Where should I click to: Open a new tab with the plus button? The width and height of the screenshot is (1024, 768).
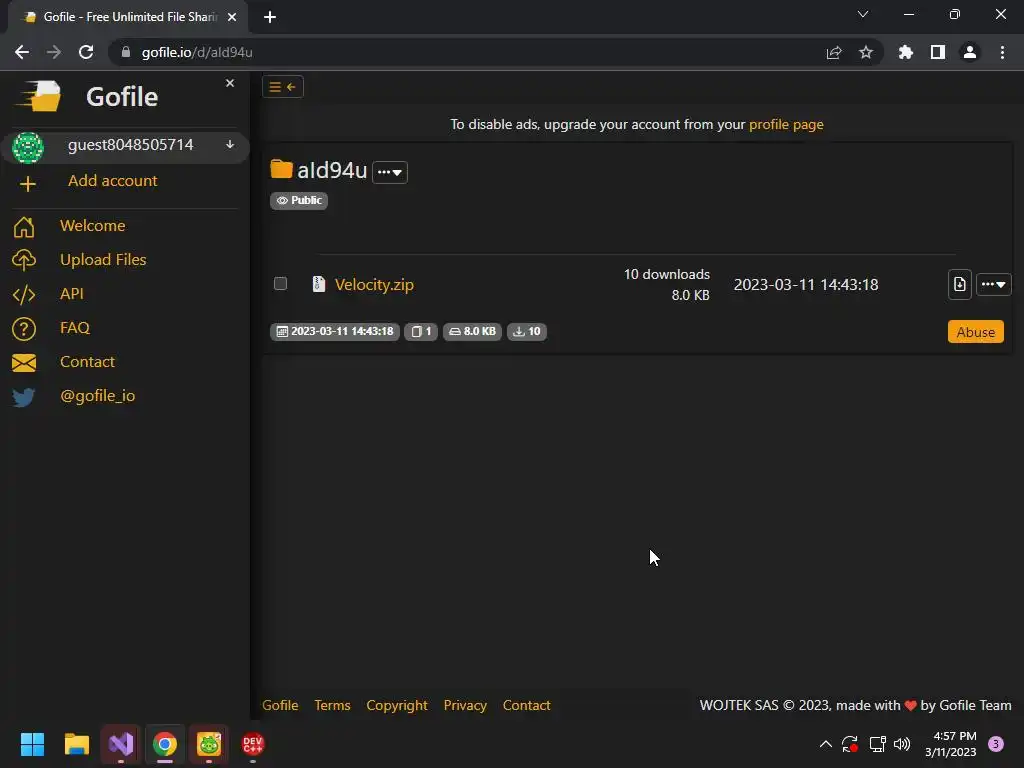click(270, 17)
